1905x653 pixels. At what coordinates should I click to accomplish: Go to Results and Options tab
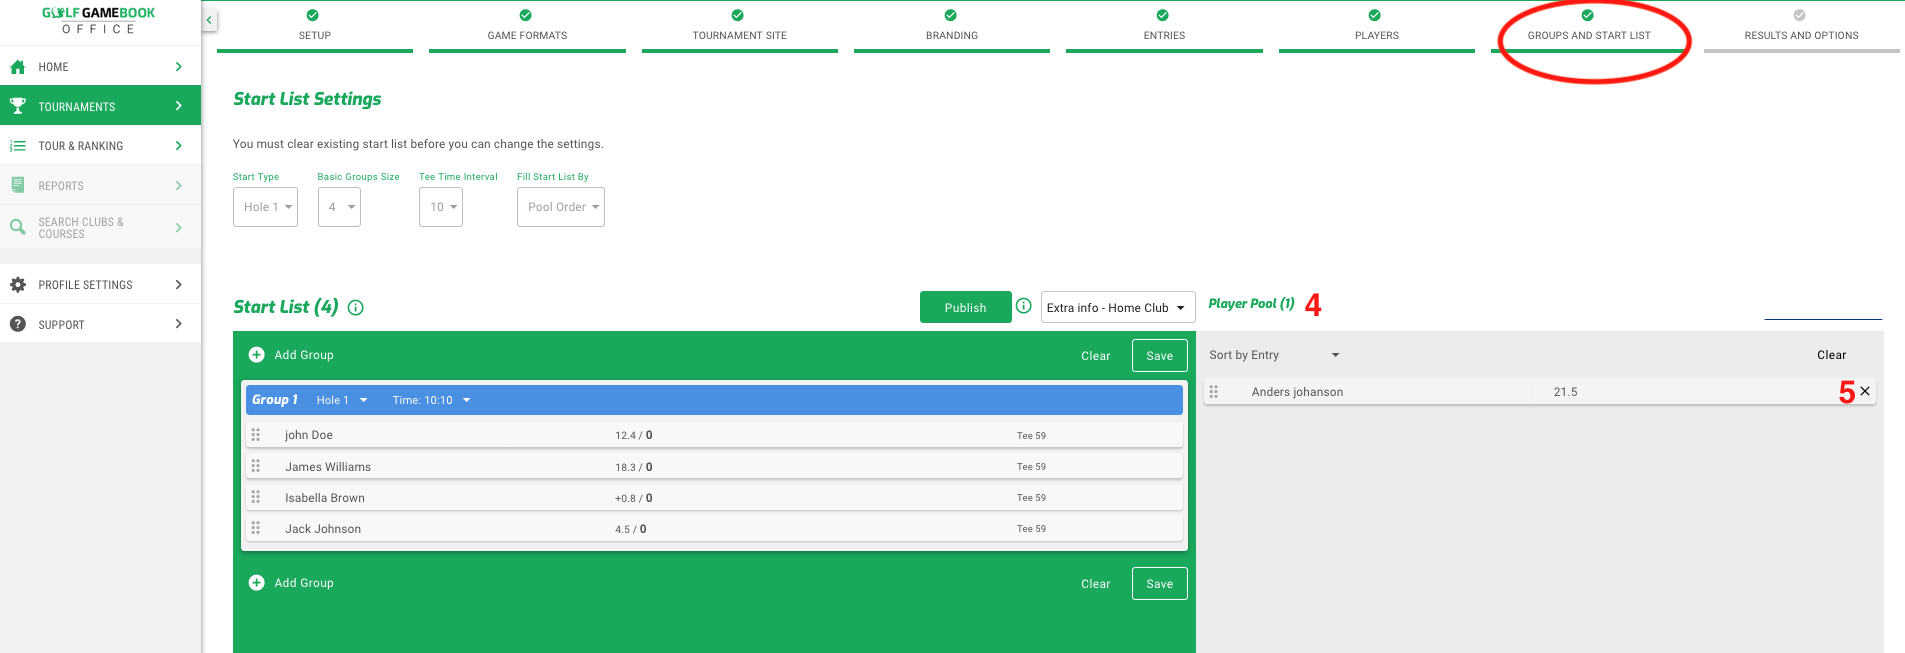pyautogui.click(x=1800, y=27)
